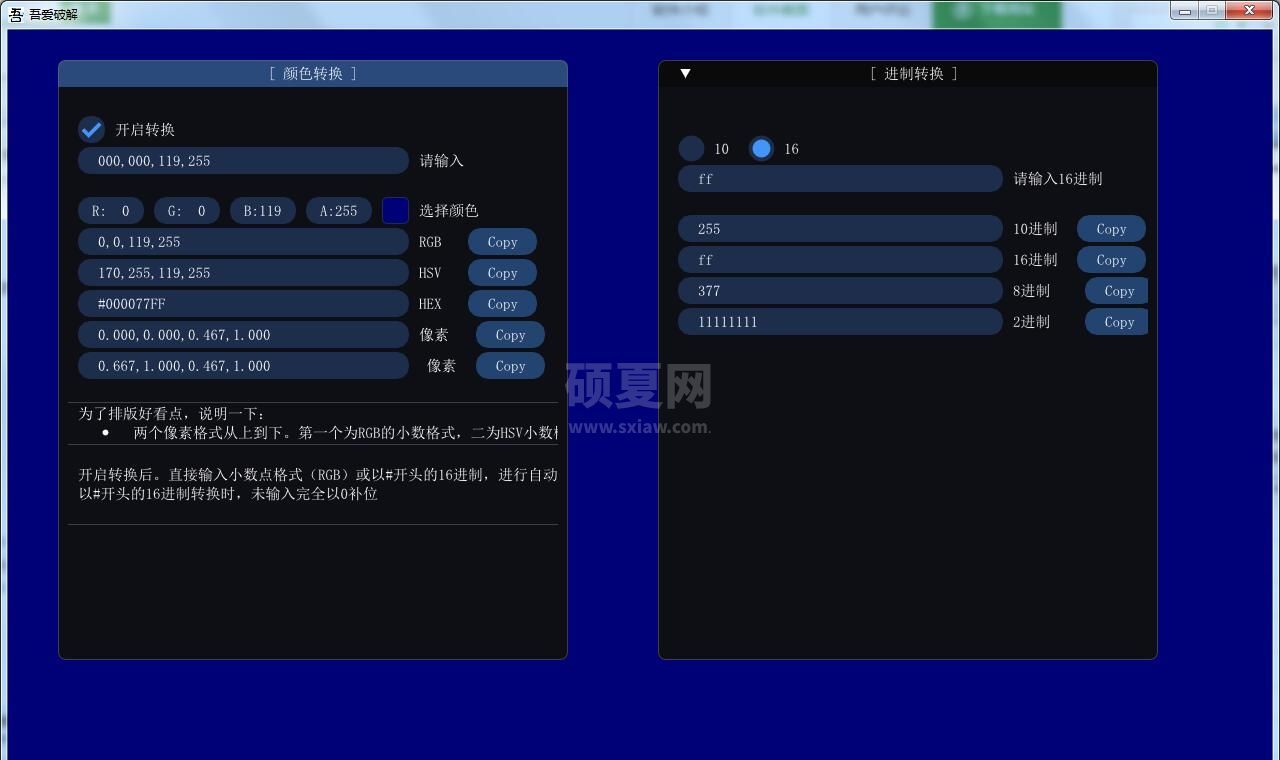Click the 进制转换 panel title text
Screen dimensions: 1280x760
(913, 74)
